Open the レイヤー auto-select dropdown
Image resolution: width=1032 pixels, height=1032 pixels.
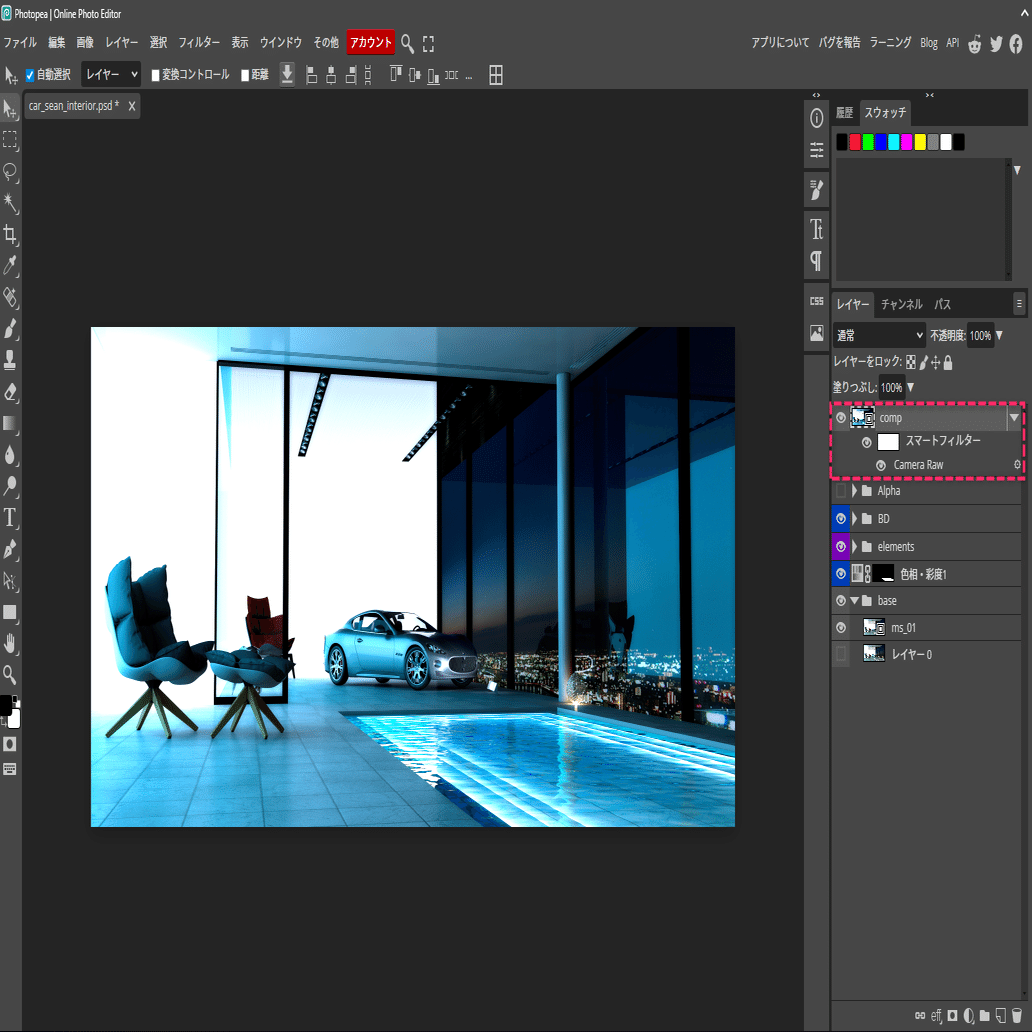point(111,74)
